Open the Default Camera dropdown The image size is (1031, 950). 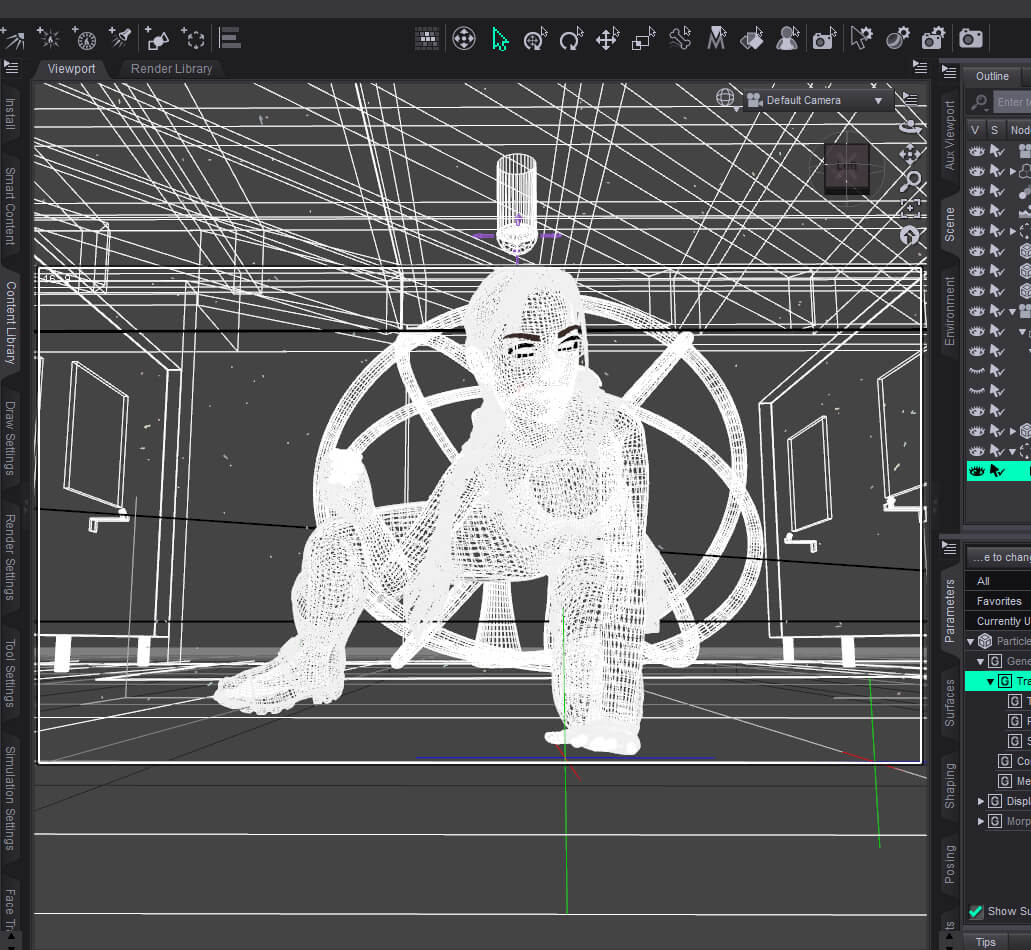818,101
